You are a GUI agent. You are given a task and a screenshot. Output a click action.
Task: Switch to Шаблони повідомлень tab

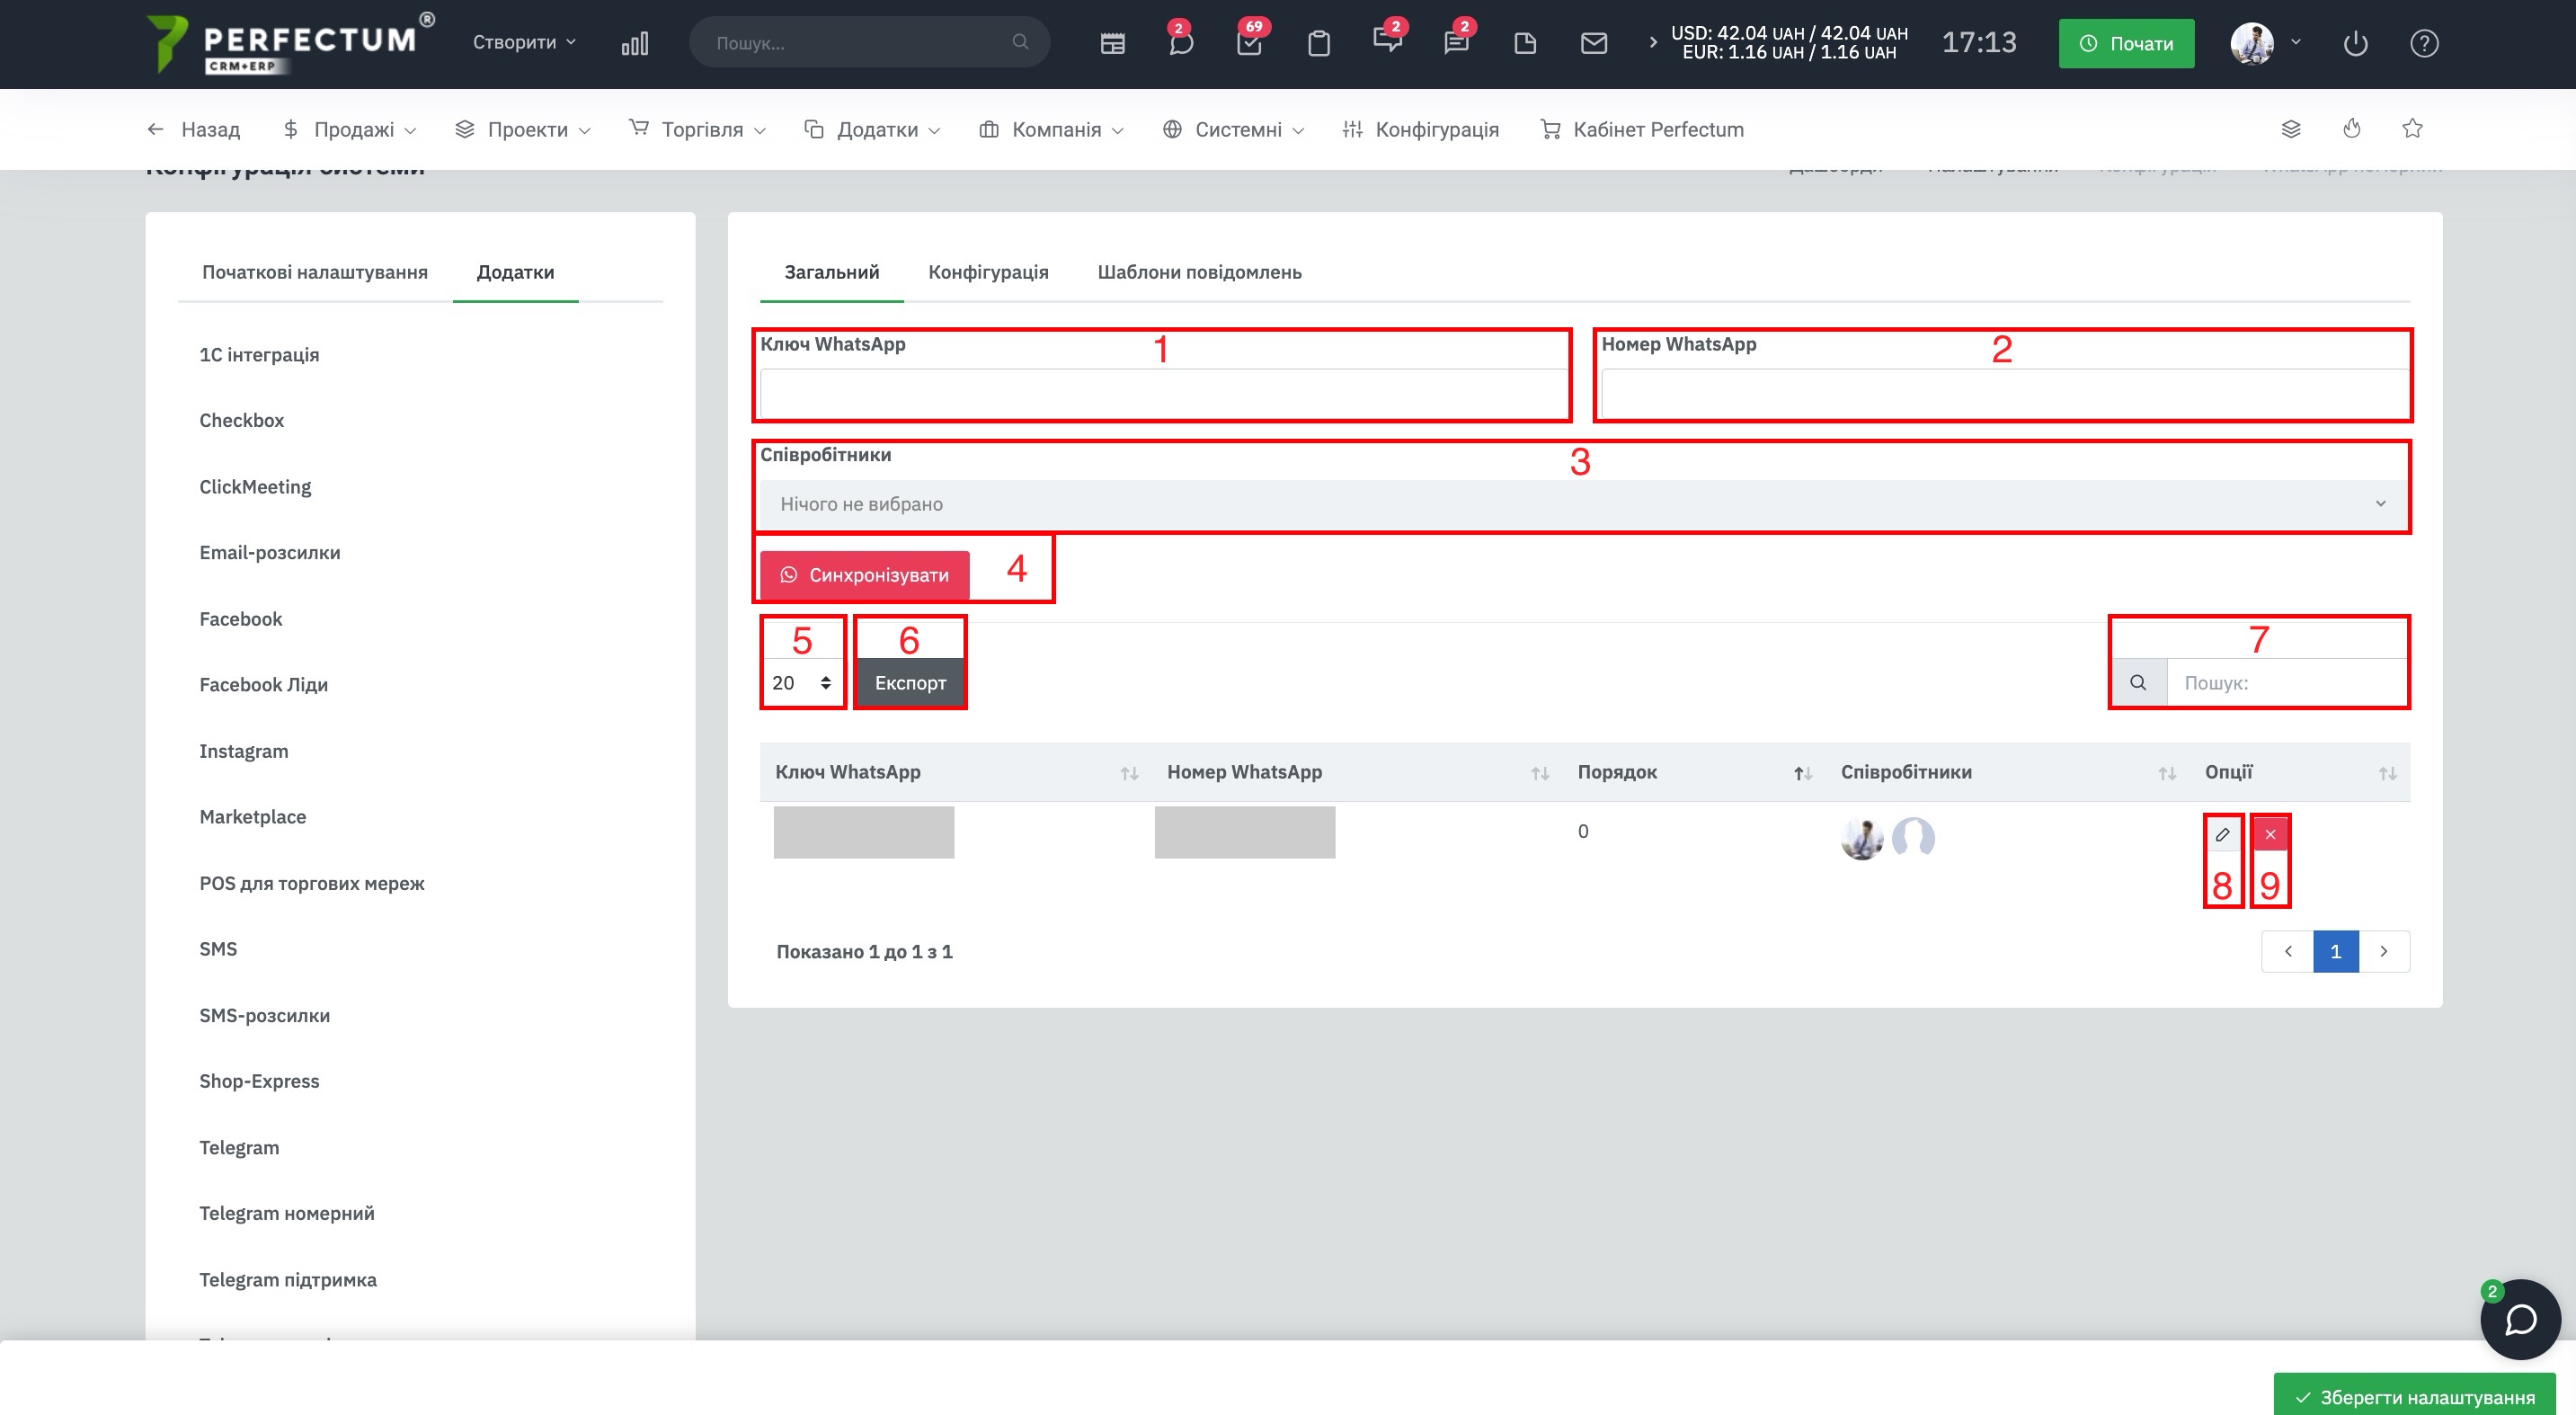pyautogui.click(x=1199, y=272)
